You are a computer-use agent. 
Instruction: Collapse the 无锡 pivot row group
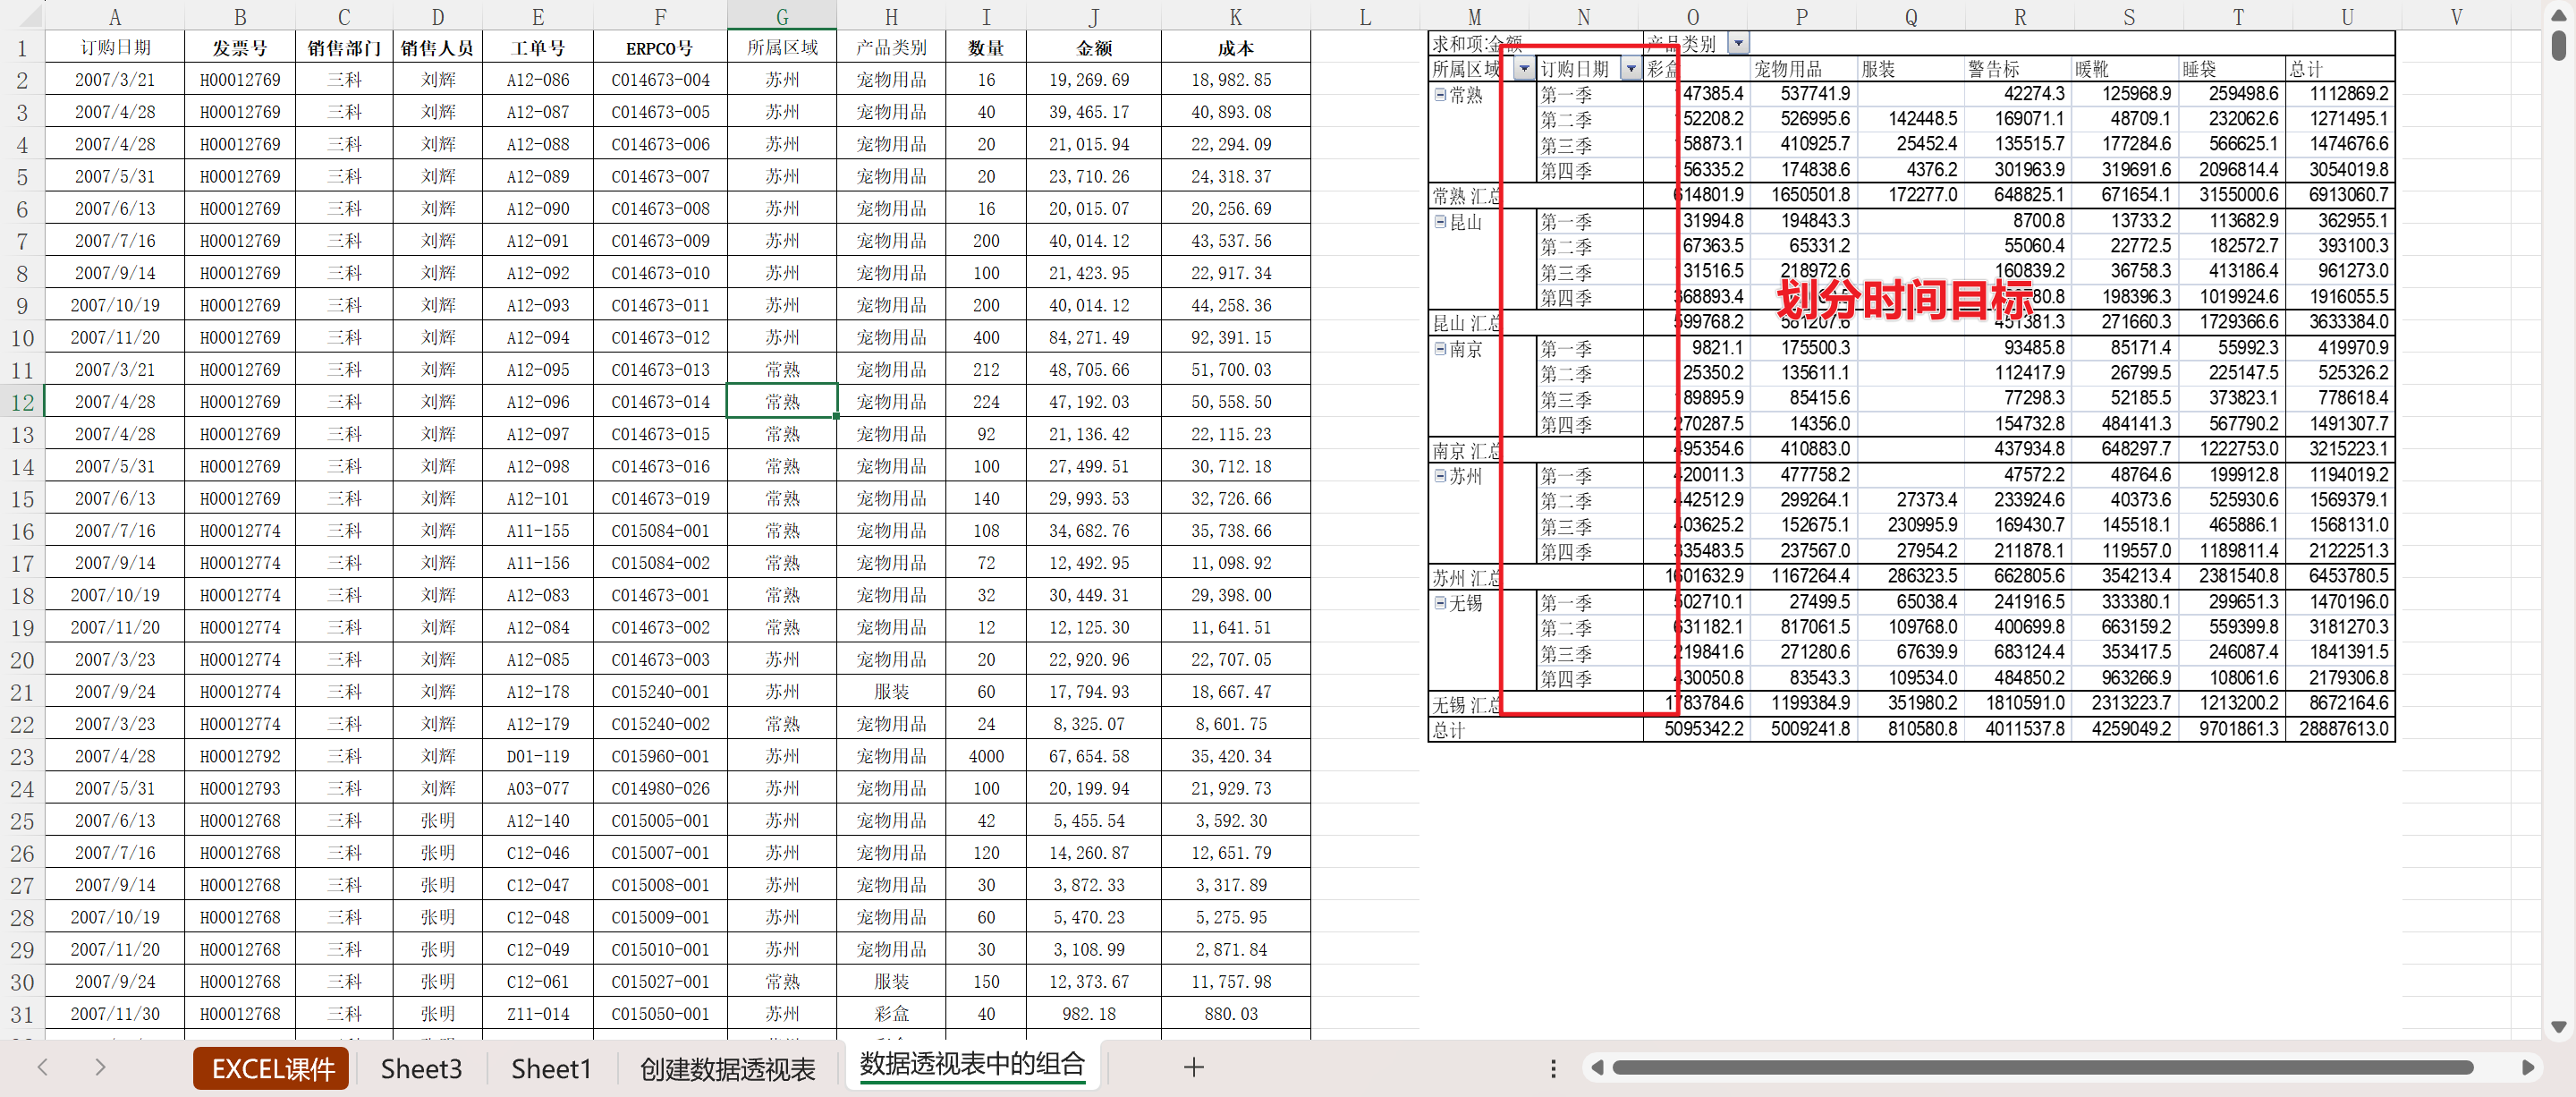click(x=1440, y=602)
